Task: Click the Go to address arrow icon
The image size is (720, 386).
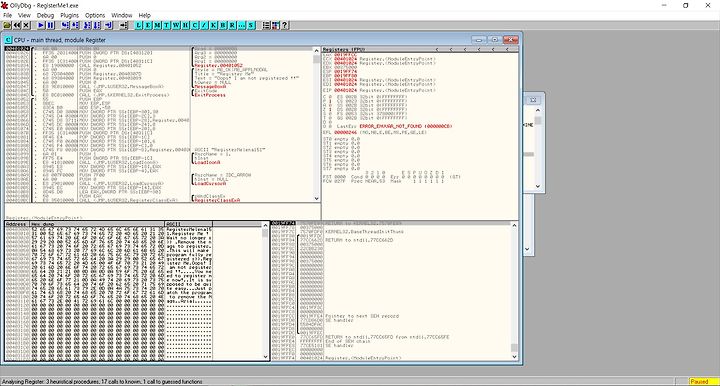Action: (124, 25)
